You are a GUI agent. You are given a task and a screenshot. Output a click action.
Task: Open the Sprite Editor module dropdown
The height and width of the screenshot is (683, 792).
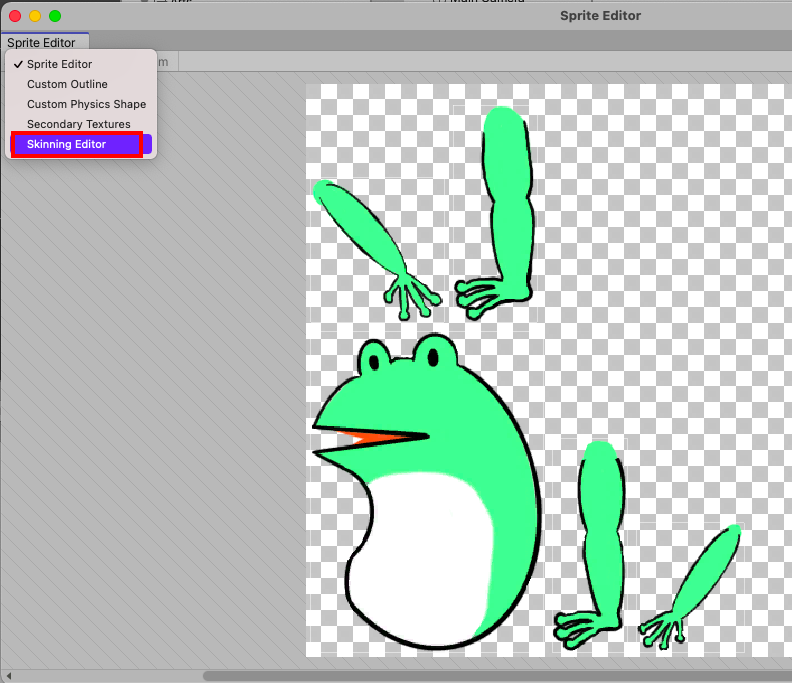pos(44,42)
